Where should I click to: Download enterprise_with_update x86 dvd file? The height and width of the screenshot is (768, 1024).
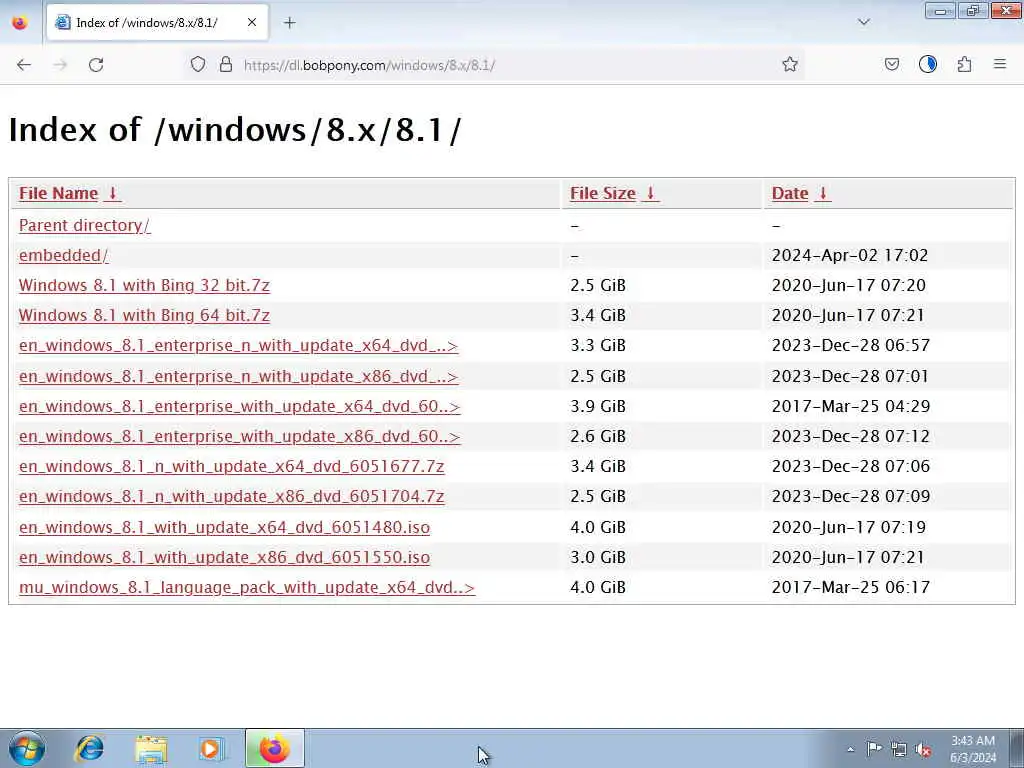point(240,436)
